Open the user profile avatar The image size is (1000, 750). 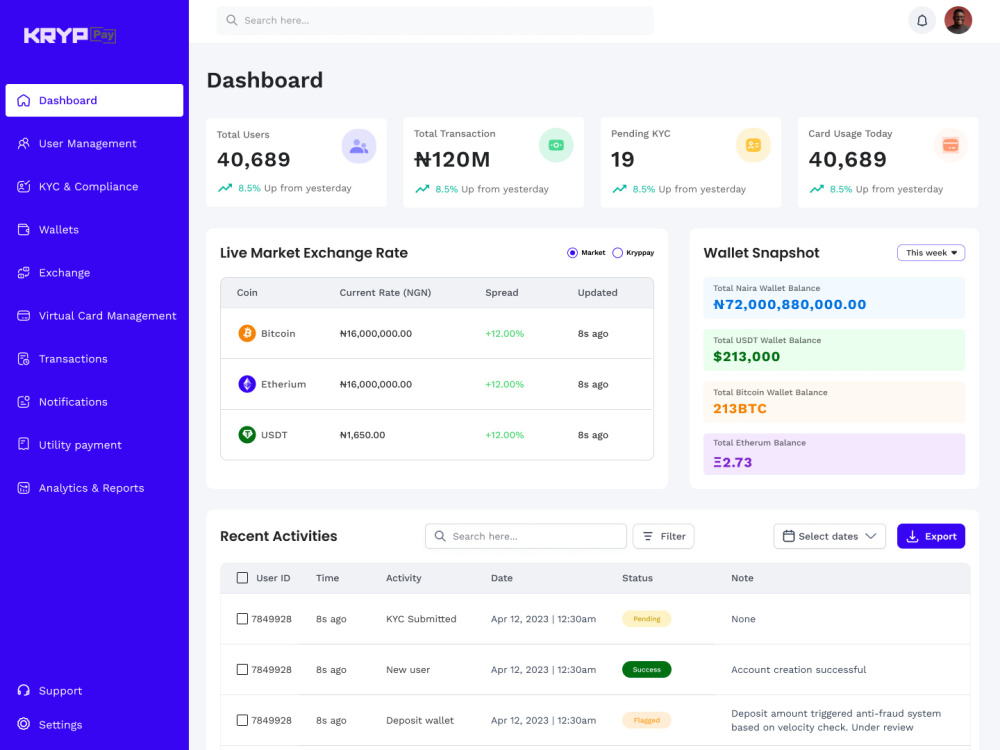click(958, 20)
